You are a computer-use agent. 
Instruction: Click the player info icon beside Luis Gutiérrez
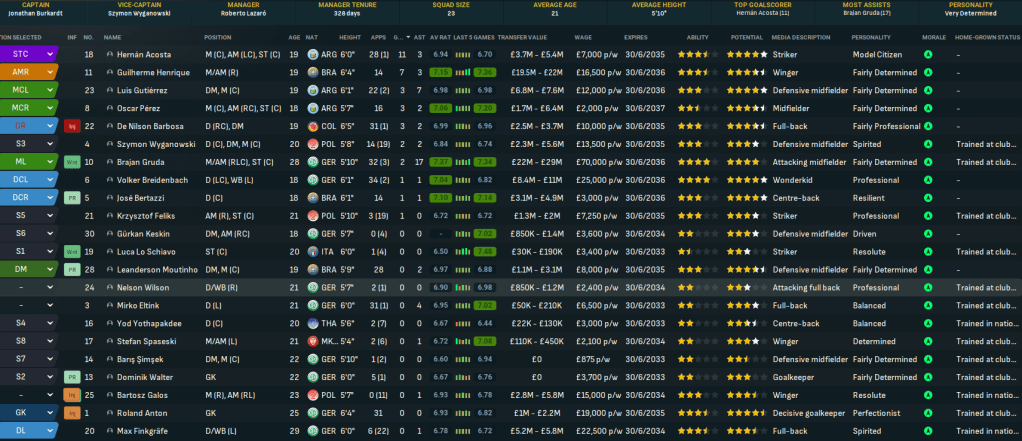click(x=107, y=90)
